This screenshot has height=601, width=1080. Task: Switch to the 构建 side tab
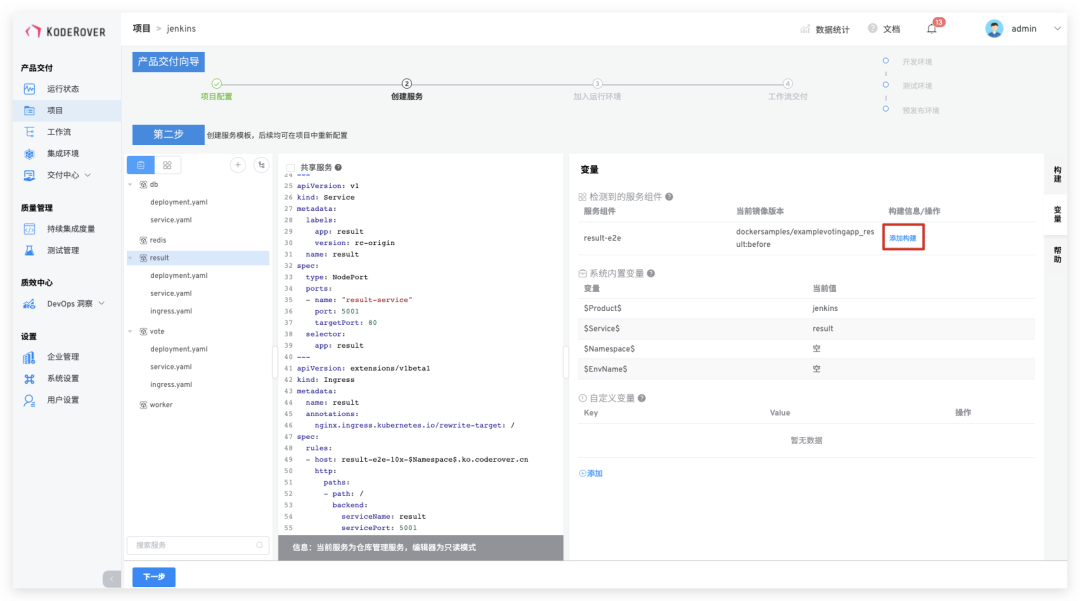(x=1057, y=174)
